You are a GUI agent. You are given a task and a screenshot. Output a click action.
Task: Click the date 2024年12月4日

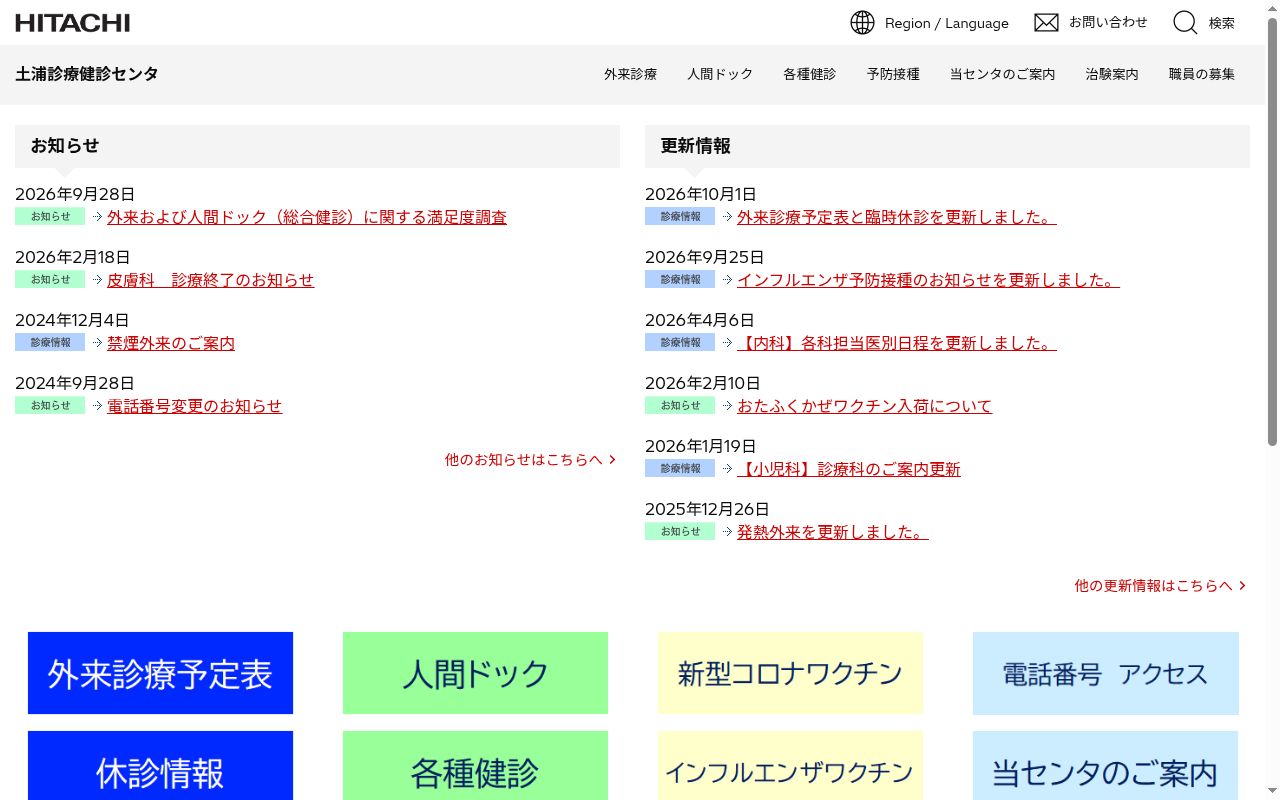72,320
